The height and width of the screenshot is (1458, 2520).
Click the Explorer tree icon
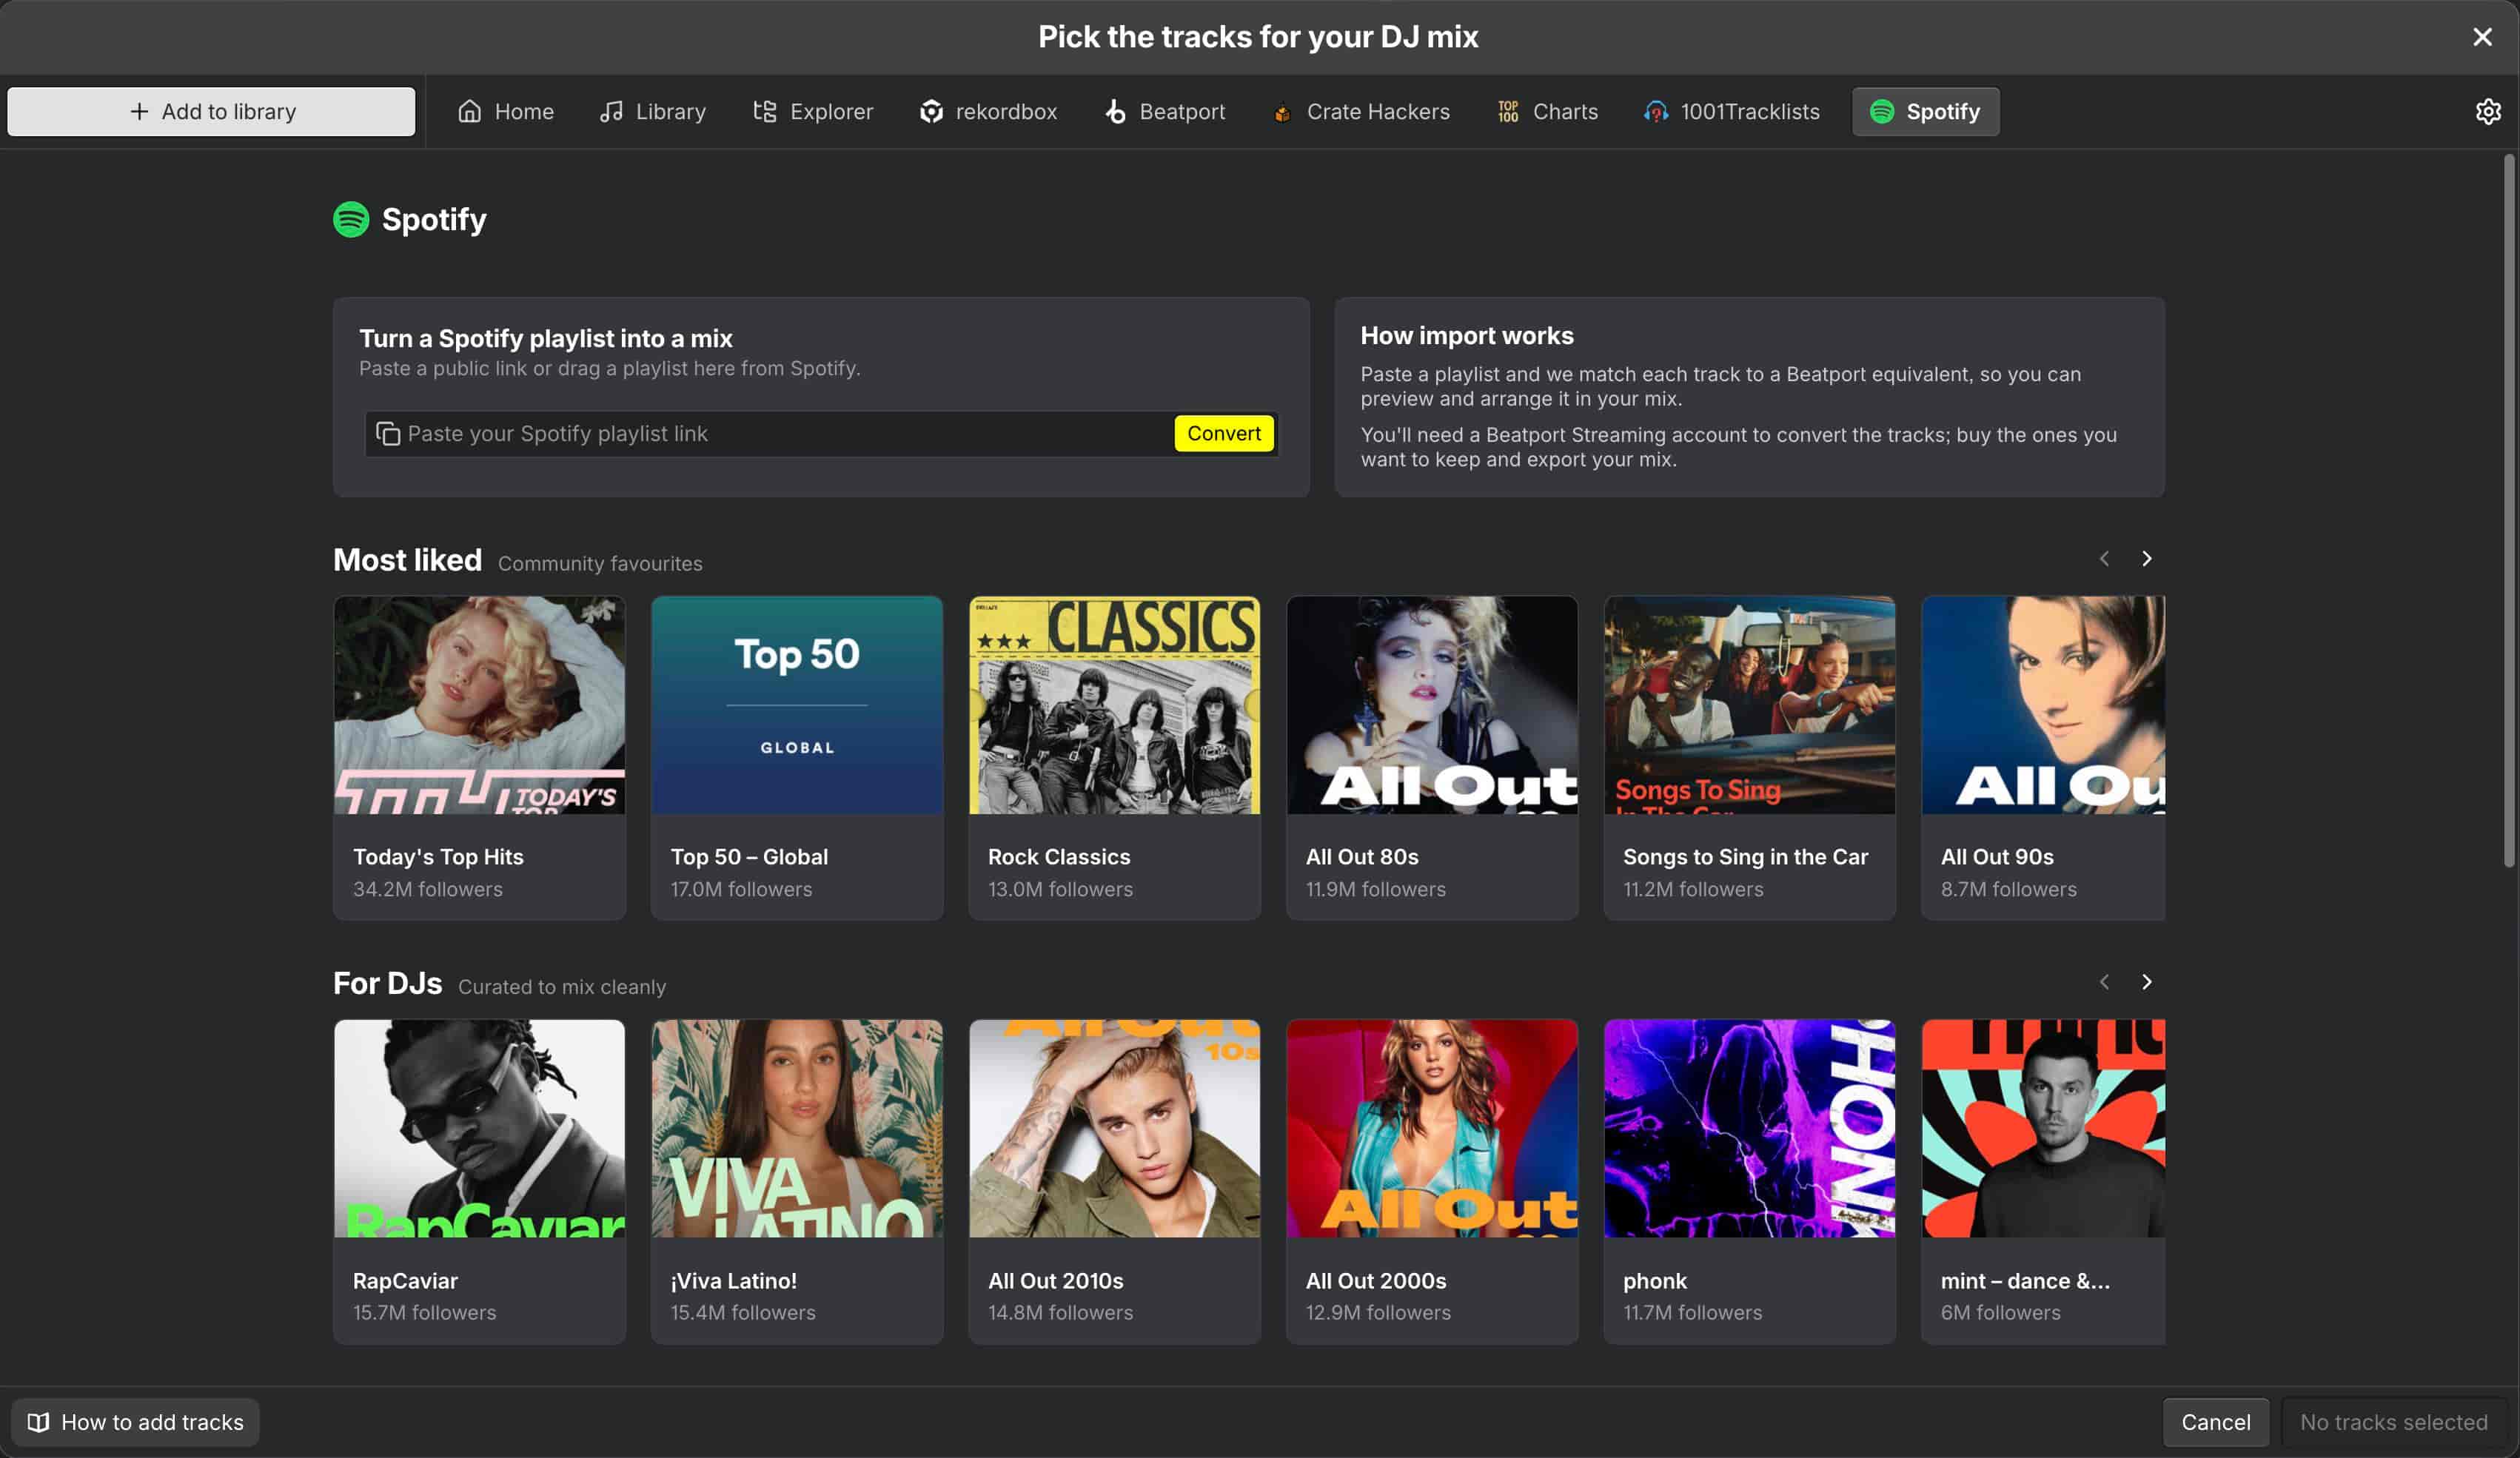click(765, 111)
